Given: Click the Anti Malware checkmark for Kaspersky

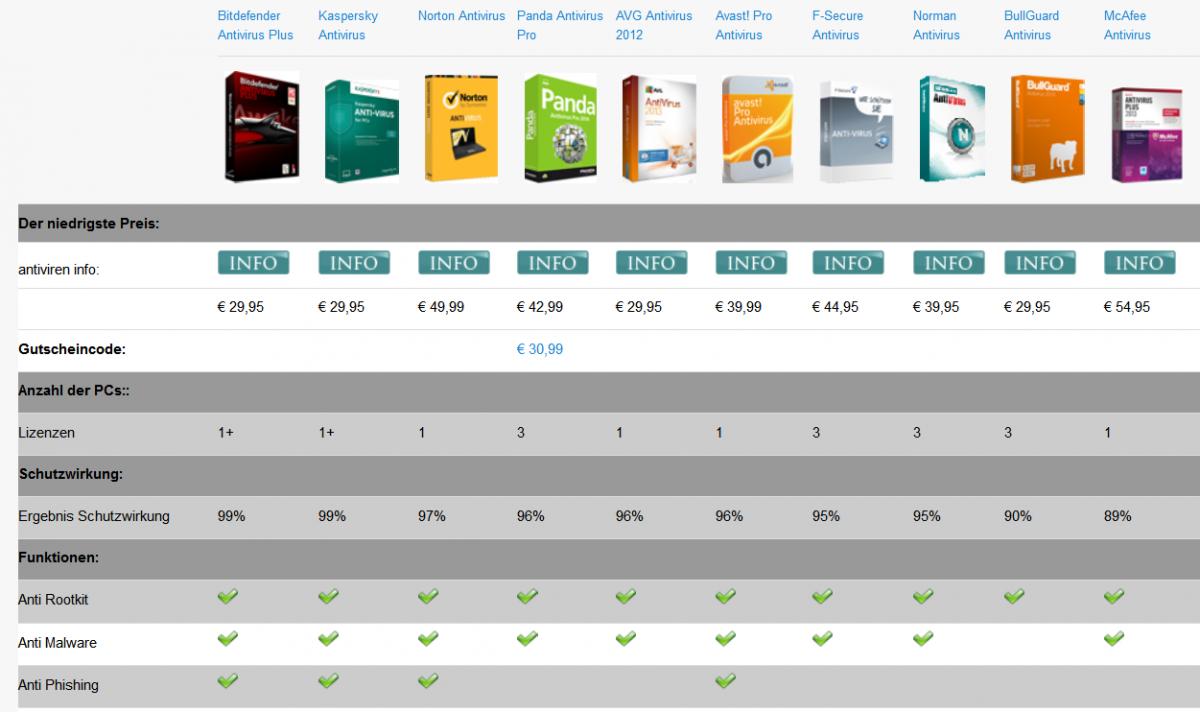Looking at the screenshot, I should point(328,638).
